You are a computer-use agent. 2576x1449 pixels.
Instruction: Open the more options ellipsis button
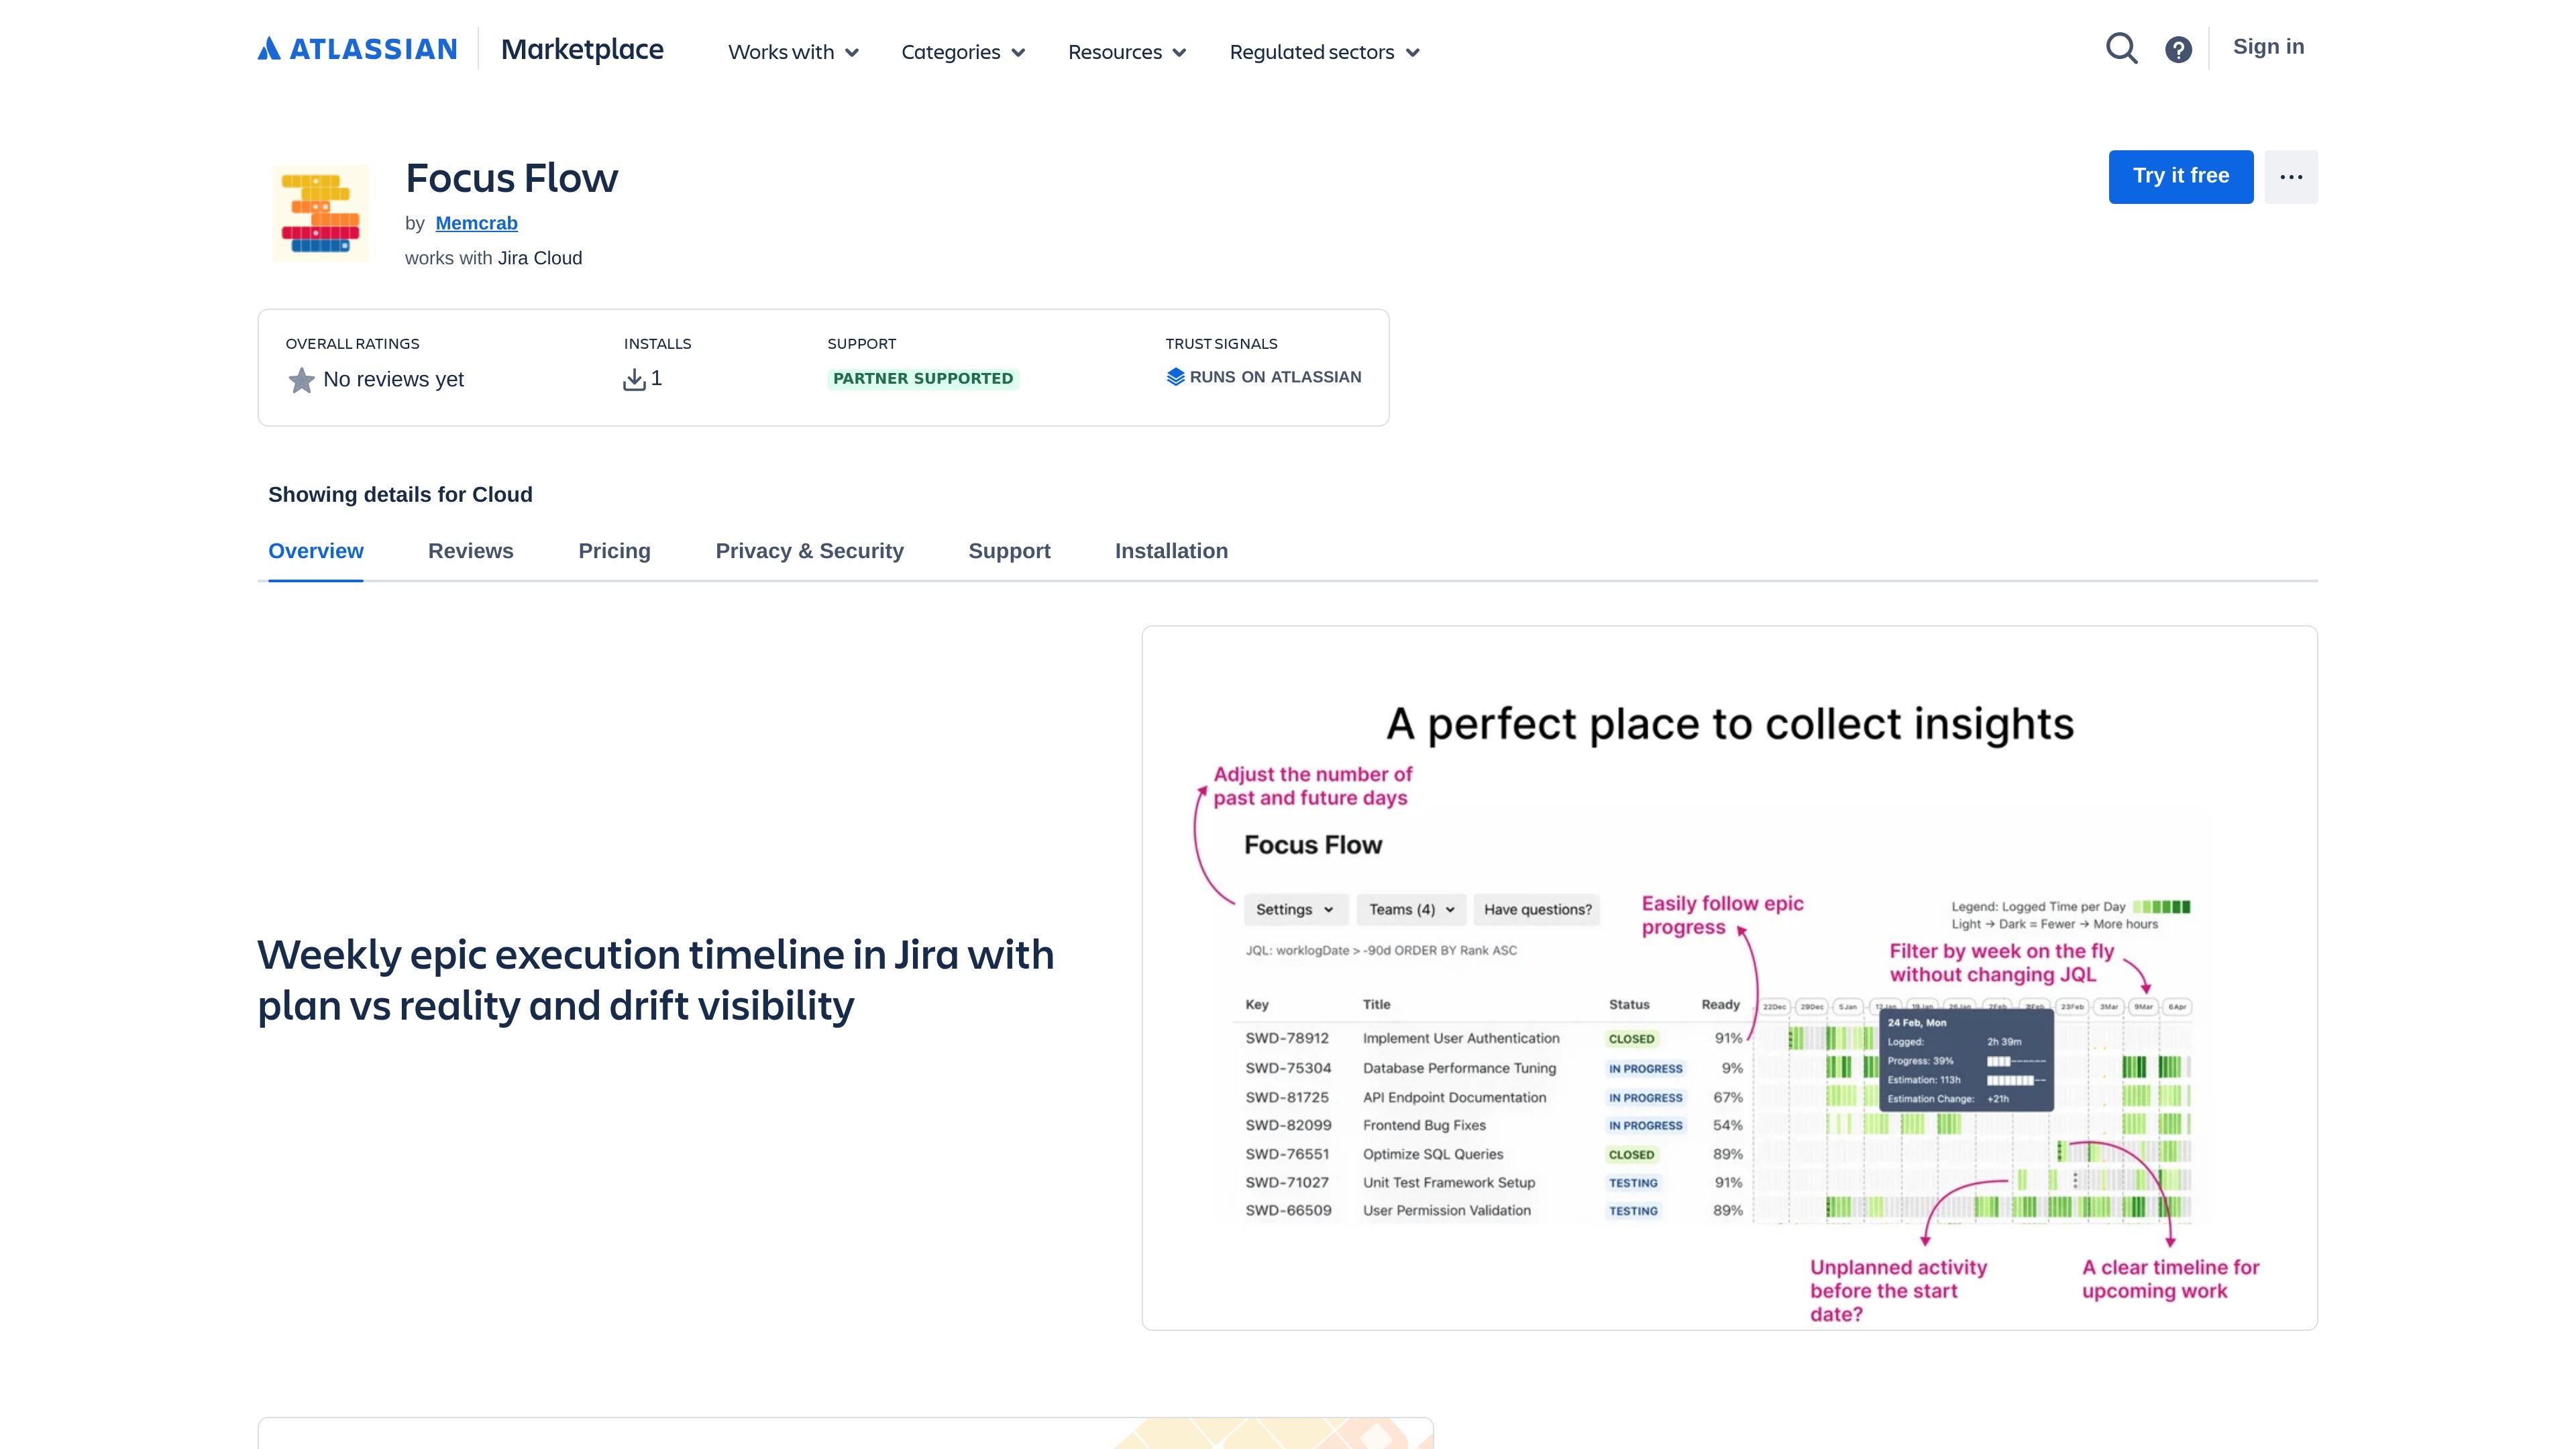[x=2291, y=177]
